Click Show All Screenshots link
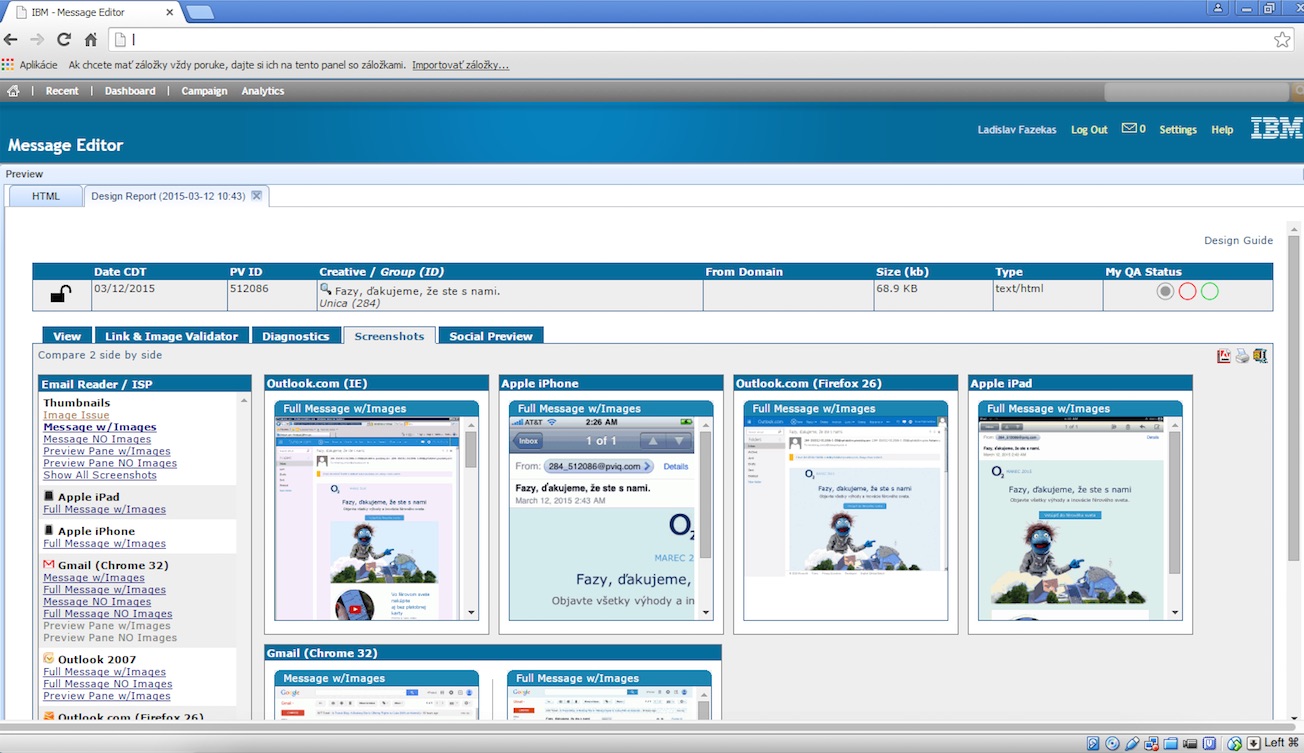Image resolution: width=1304 pixels, height=753 pixels. (x=100, y=475)
